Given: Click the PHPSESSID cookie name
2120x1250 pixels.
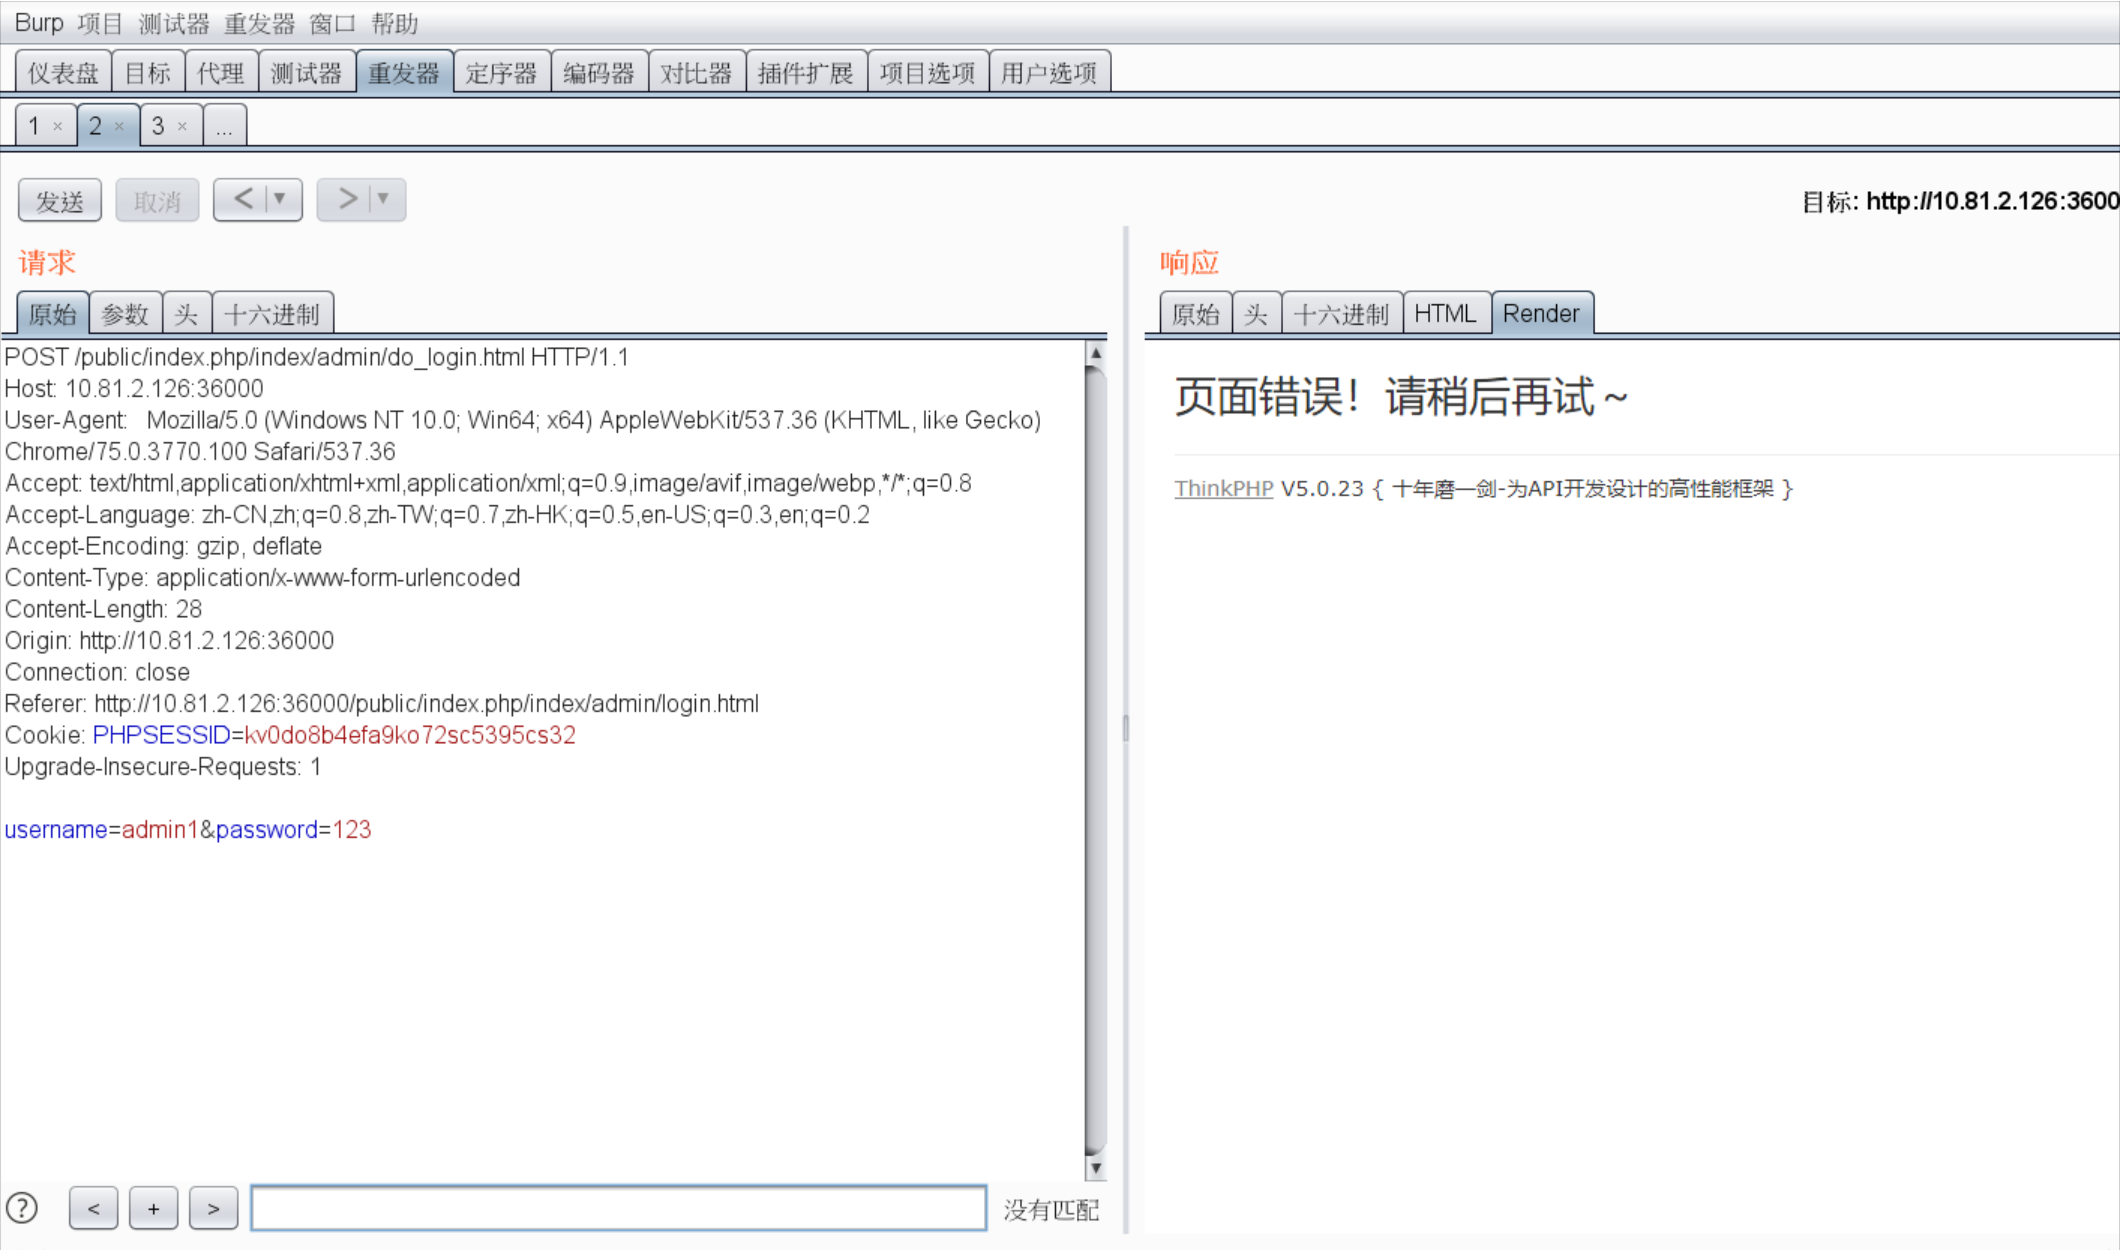Looking at the screenshot, I should click(162, 735).
